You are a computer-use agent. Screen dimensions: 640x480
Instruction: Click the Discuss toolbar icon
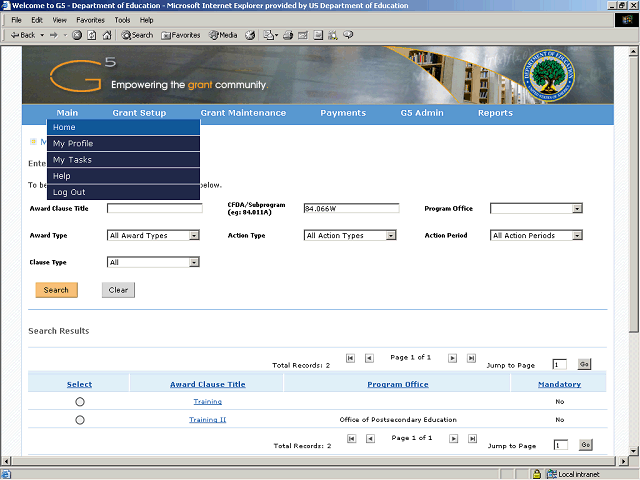[318, 35]
